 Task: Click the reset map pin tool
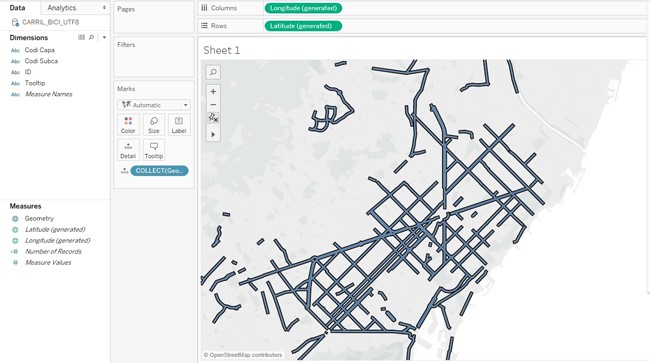point(213,118)
